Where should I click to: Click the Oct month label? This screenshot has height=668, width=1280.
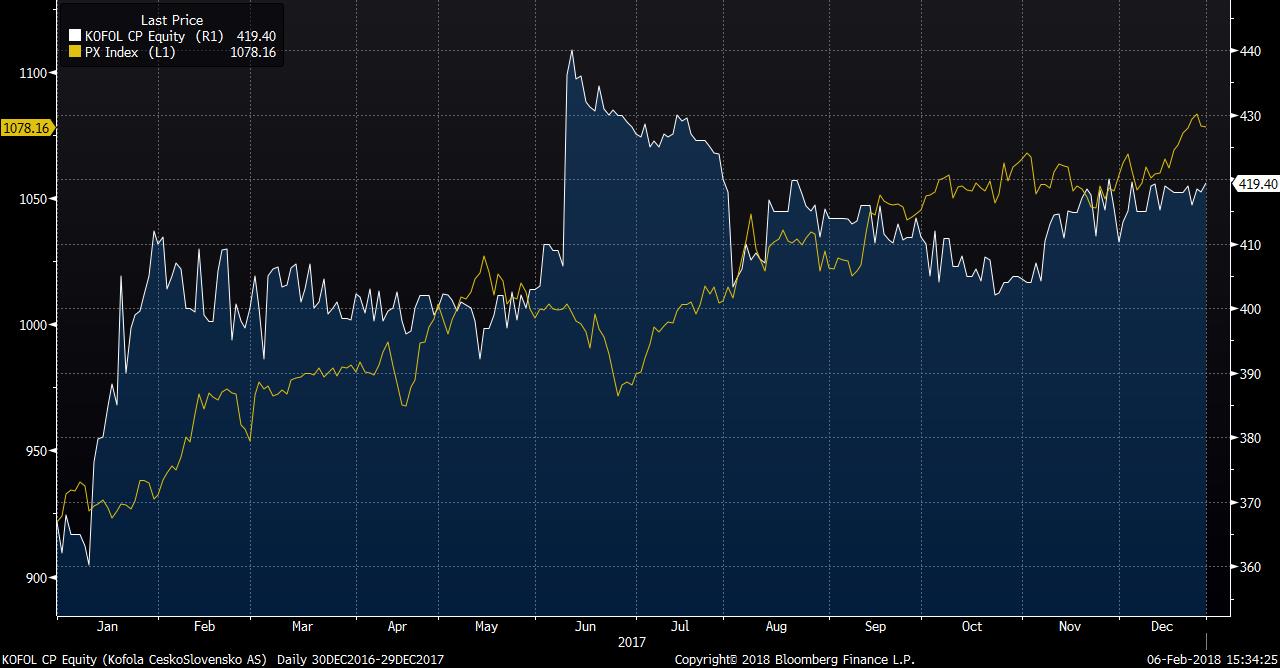pos(972,627)
